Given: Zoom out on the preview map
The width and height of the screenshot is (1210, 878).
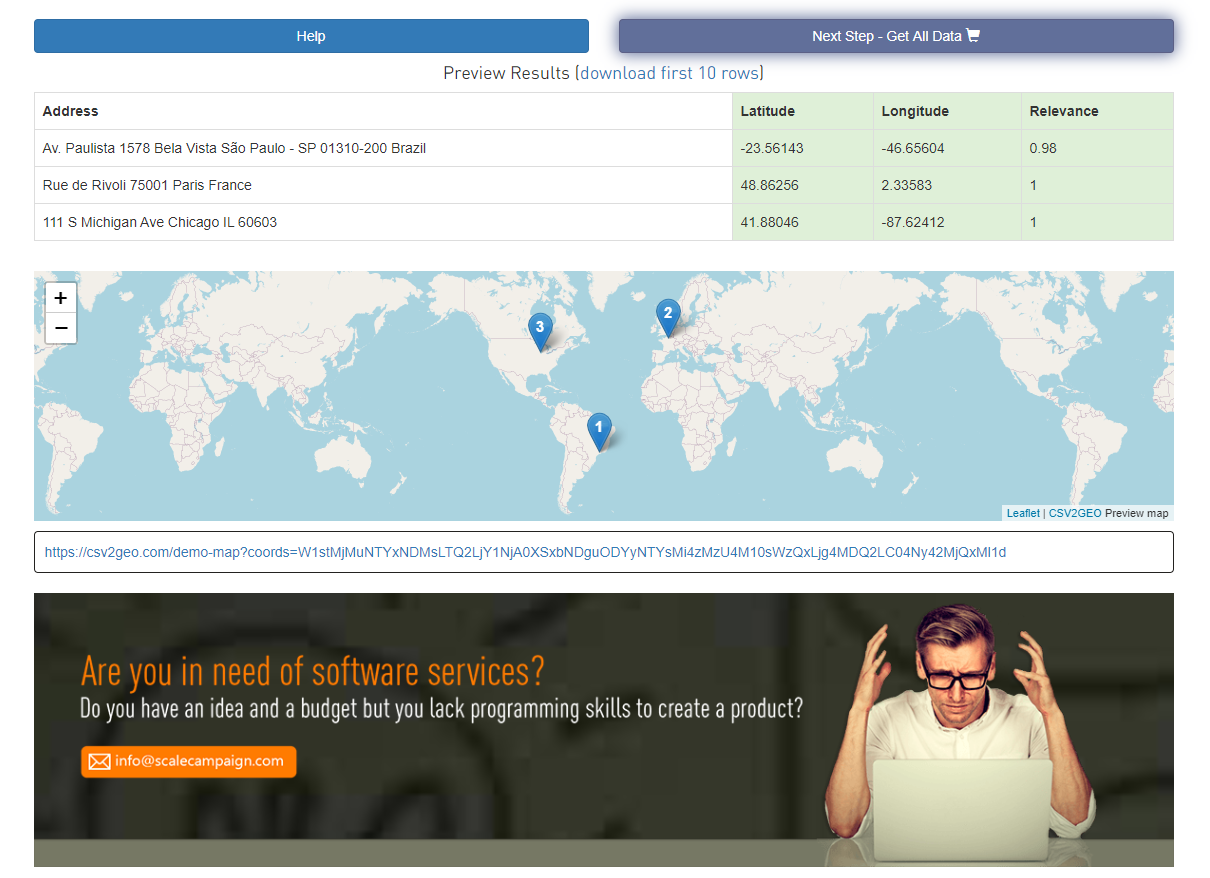Looking at the screenshot, I should [61, 328].
